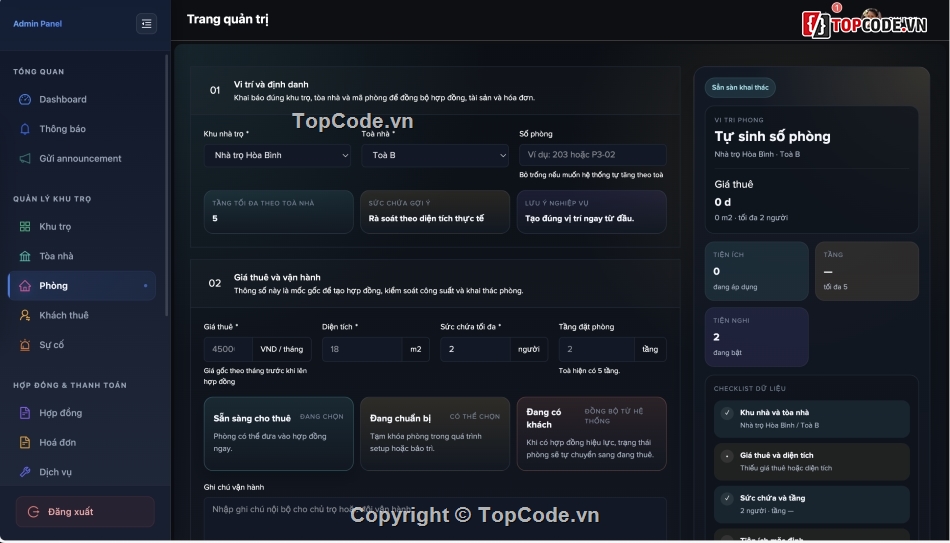Click the sidebar vertical scrollbar
The width and height of the screenshot is (950, 543).
tap(167, 185)
